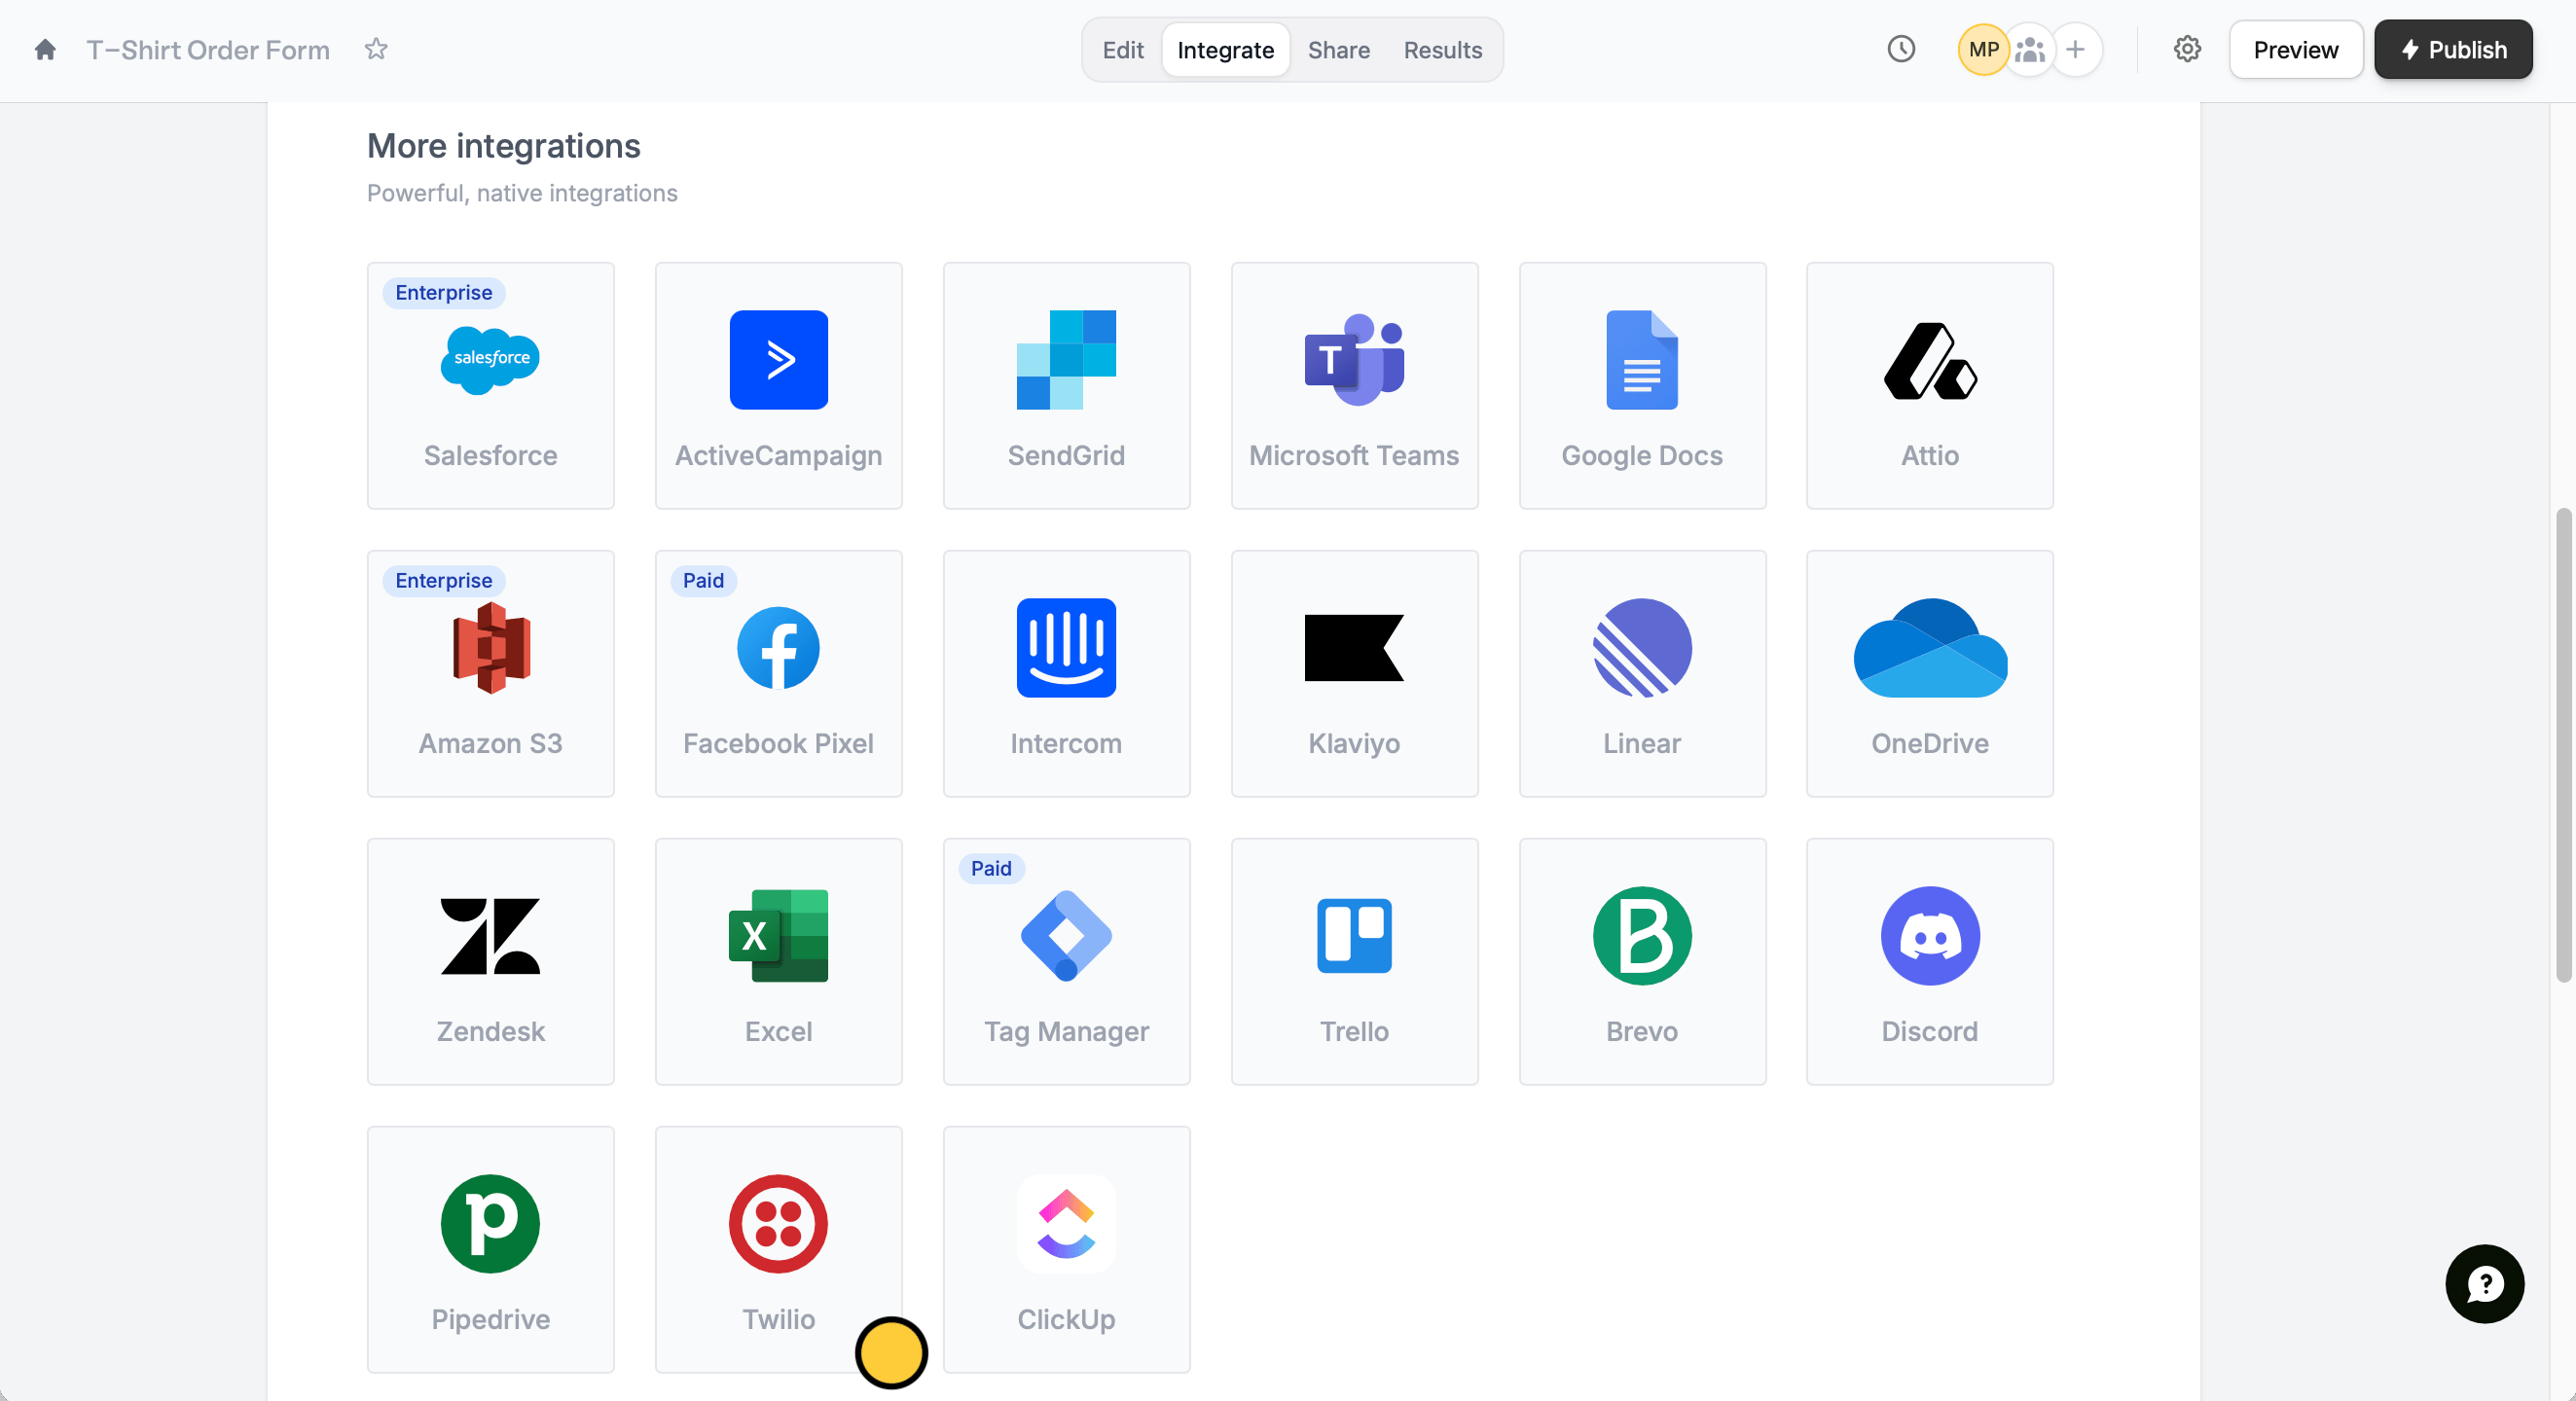Open form settings gear icon
Image resolution: width=2576 pixels, height=1401 pixels.
coord(2187,49)
